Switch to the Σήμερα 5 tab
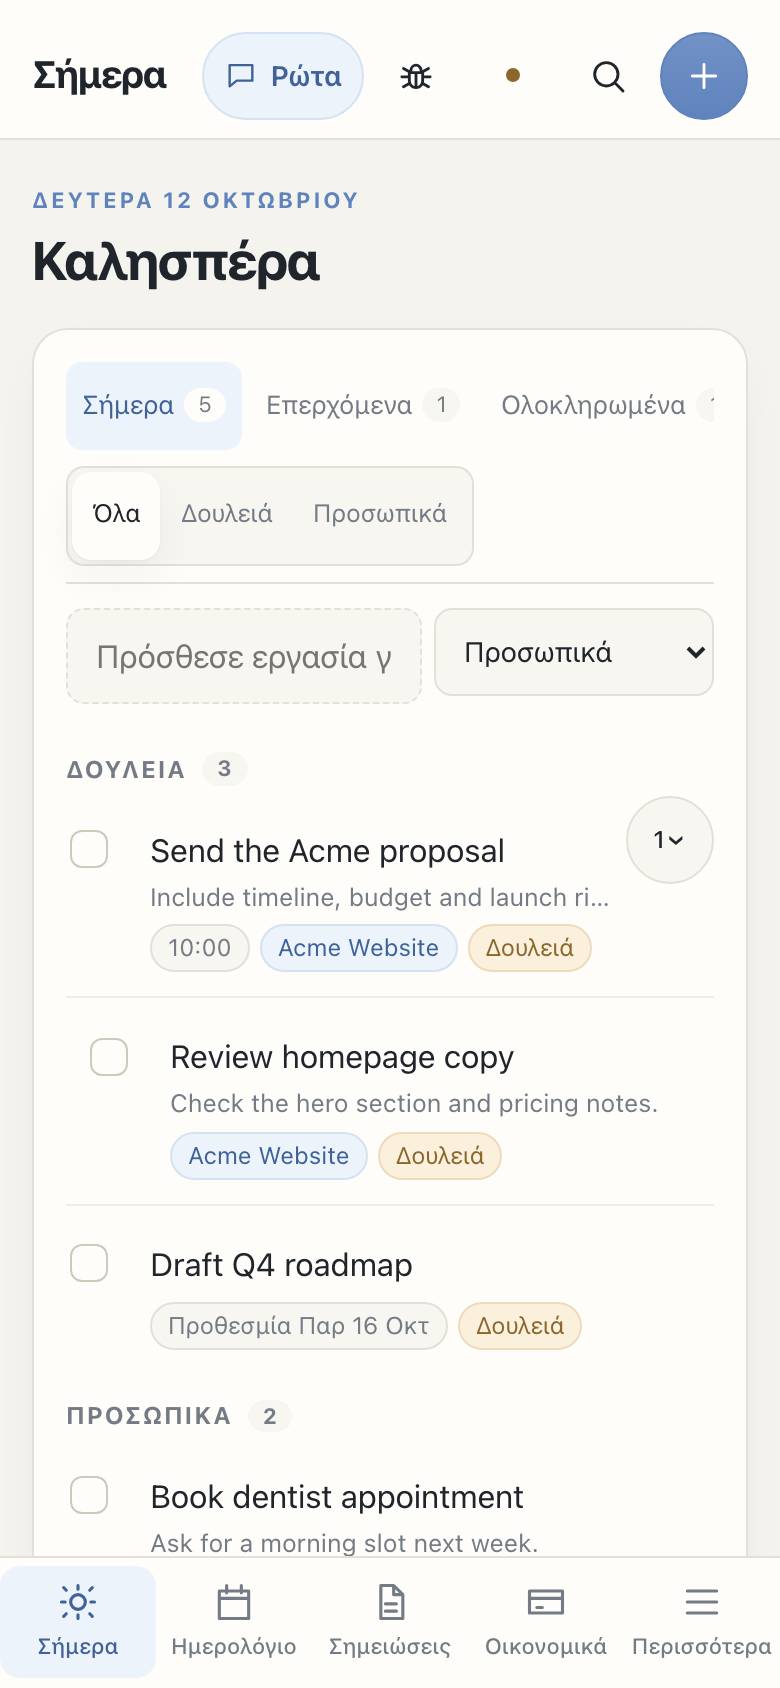The width and height of the screenshot is (780, 1688). [154, 405]
